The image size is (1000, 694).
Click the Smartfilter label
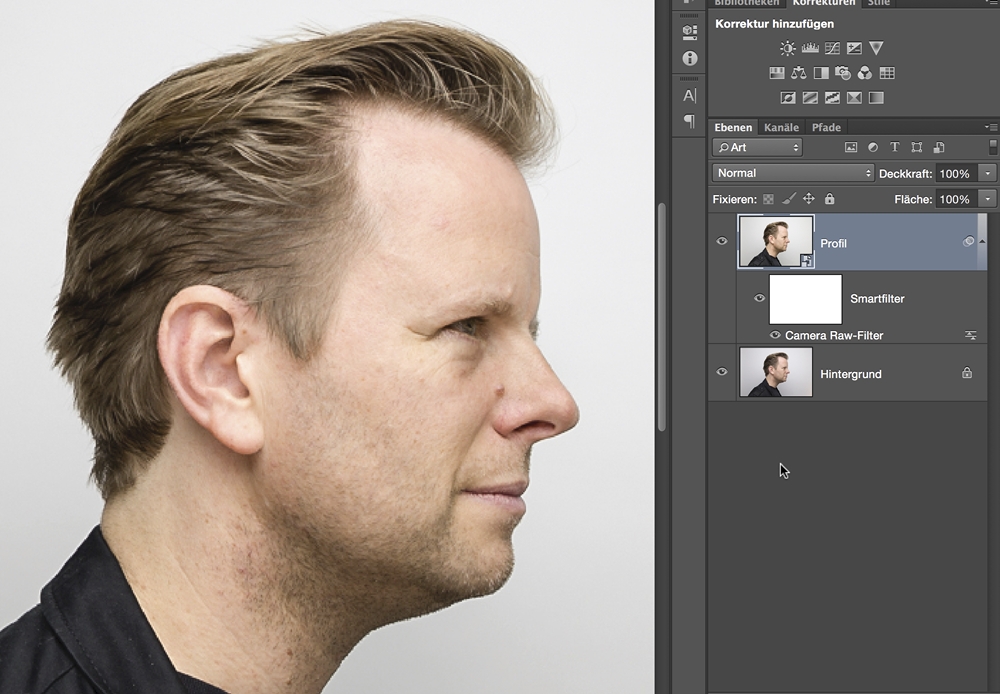[877, 299]
